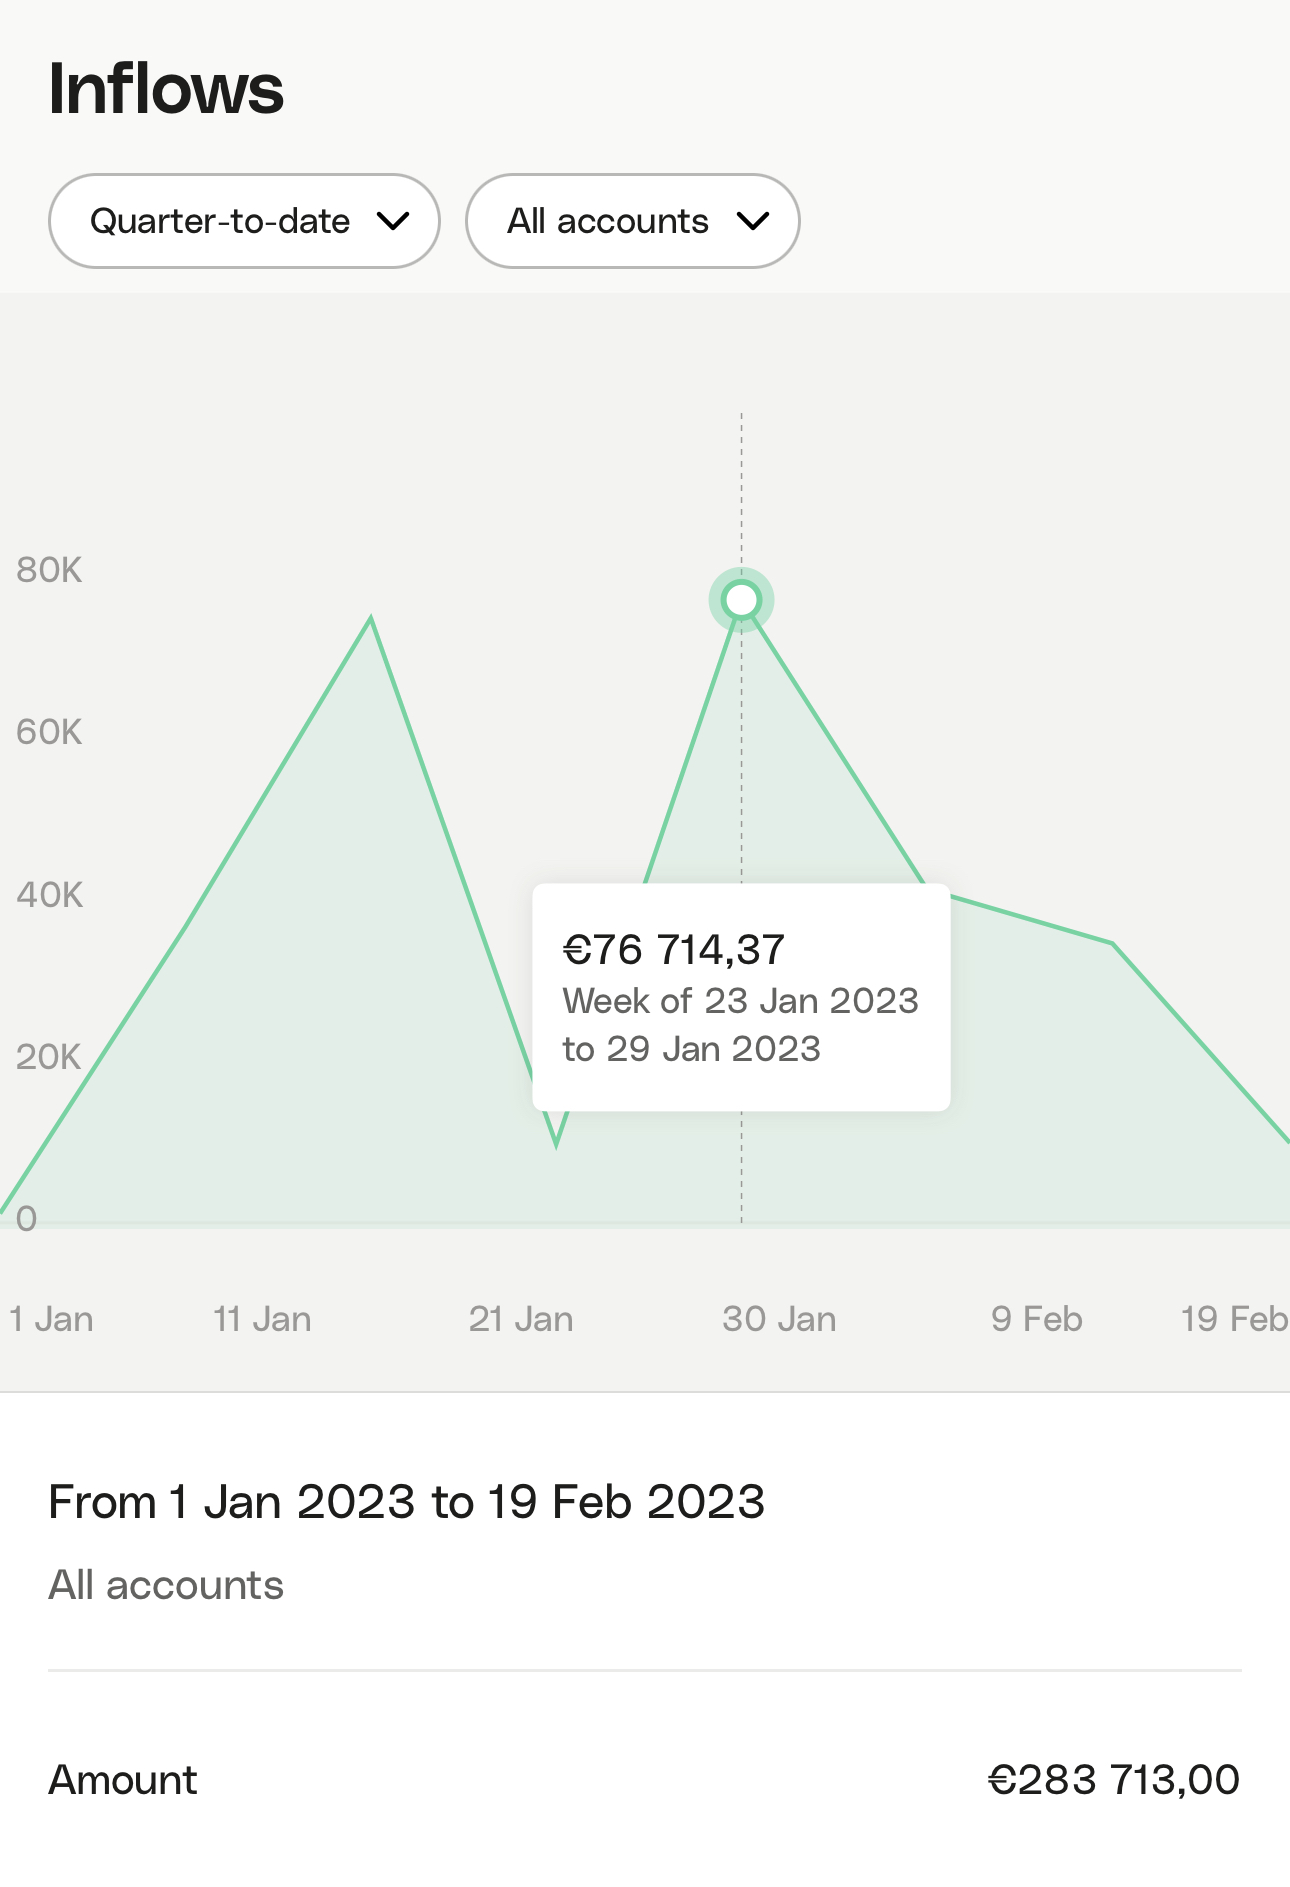Open the Quarter-to-date period dropdown
Screen dimensions: 1290x1887
coord(243,221)
